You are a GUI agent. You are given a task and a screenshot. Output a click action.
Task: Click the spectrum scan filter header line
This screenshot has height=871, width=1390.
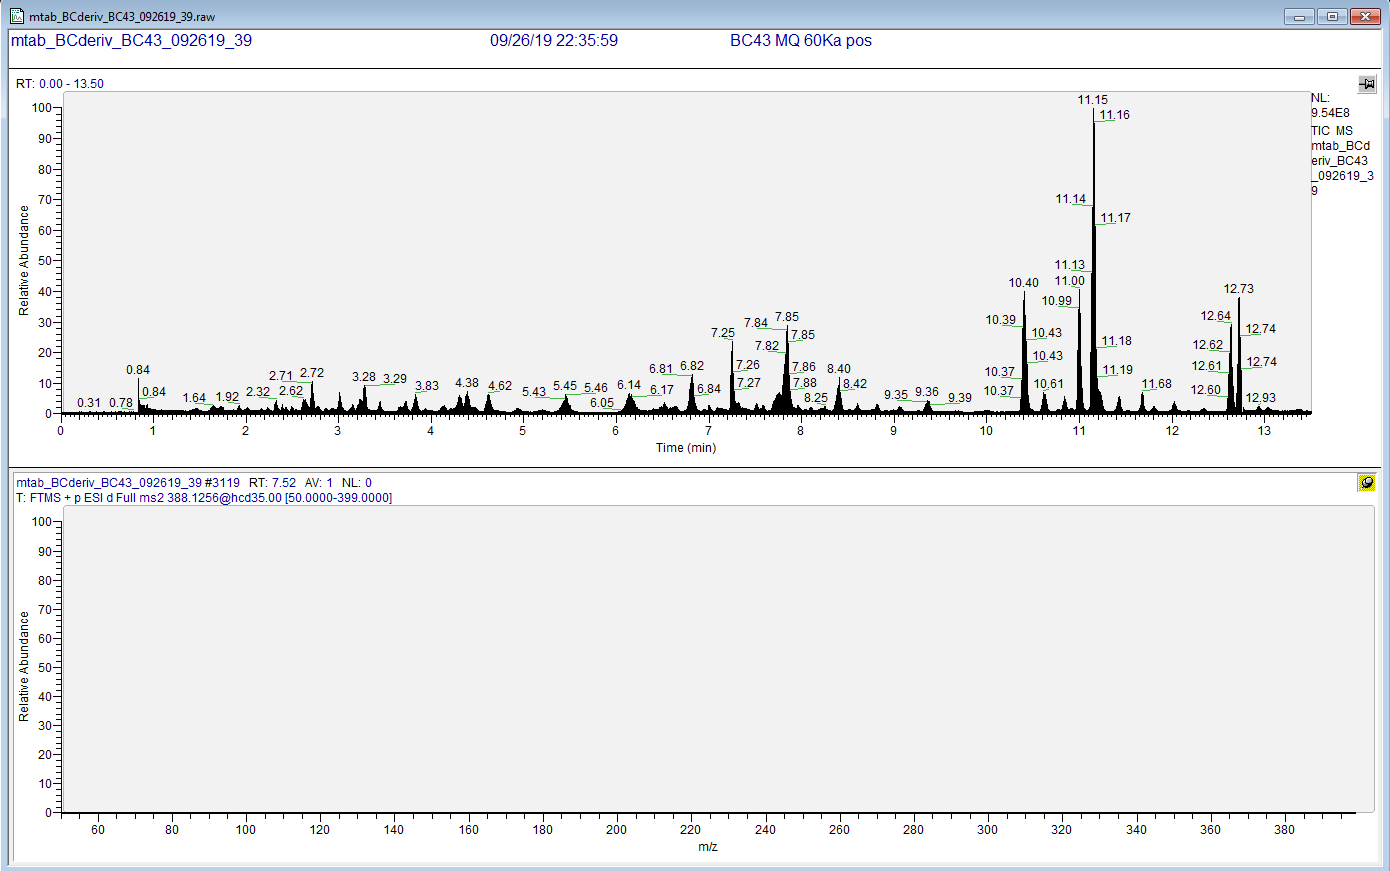204,498
